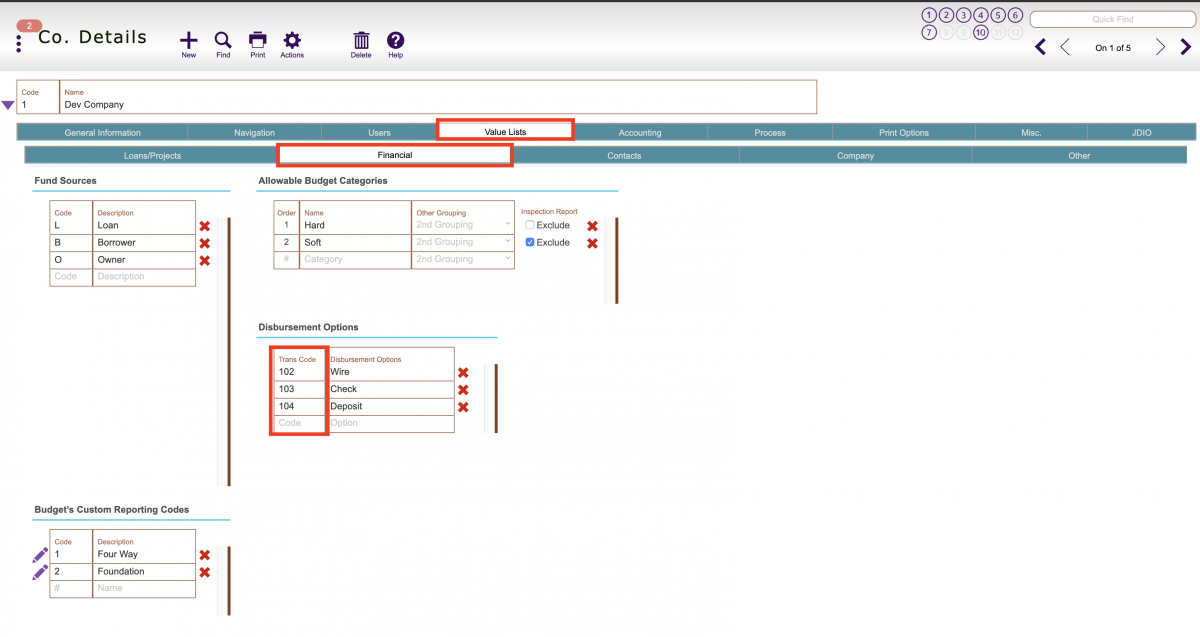Edit the Four Way code with the pencil icon
The width and height of the screenshot is (1200, 637).
click(x=41, y=554)
